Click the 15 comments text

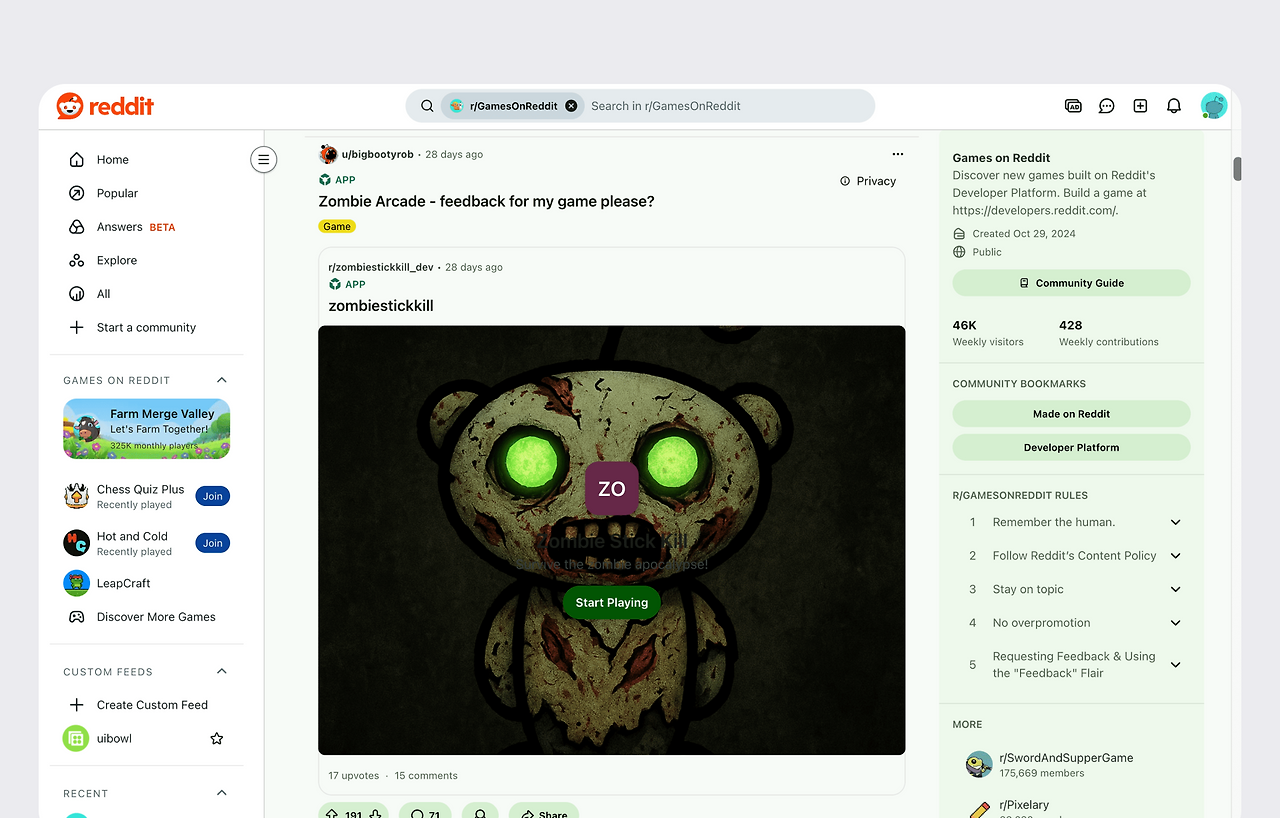click(x=426, y=776)
